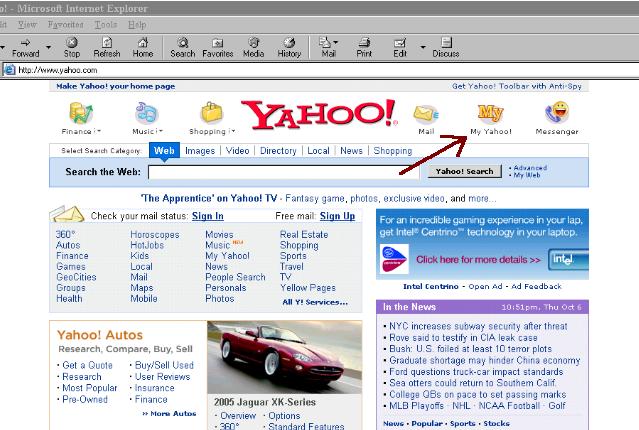The image size is (639, 430).
Task: Click the Sign In mail link
Action: 208,216
